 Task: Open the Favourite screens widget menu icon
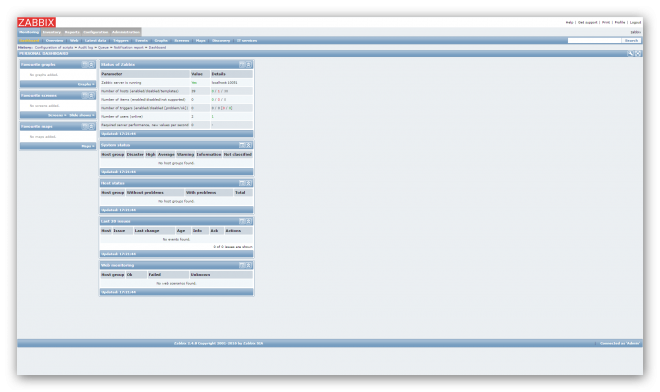click(85, 96)
